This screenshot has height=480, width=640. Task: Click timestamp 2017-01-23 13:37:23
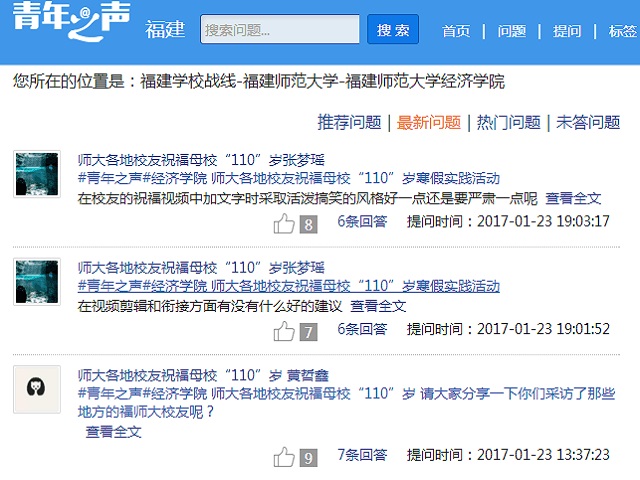pos(543,455)
